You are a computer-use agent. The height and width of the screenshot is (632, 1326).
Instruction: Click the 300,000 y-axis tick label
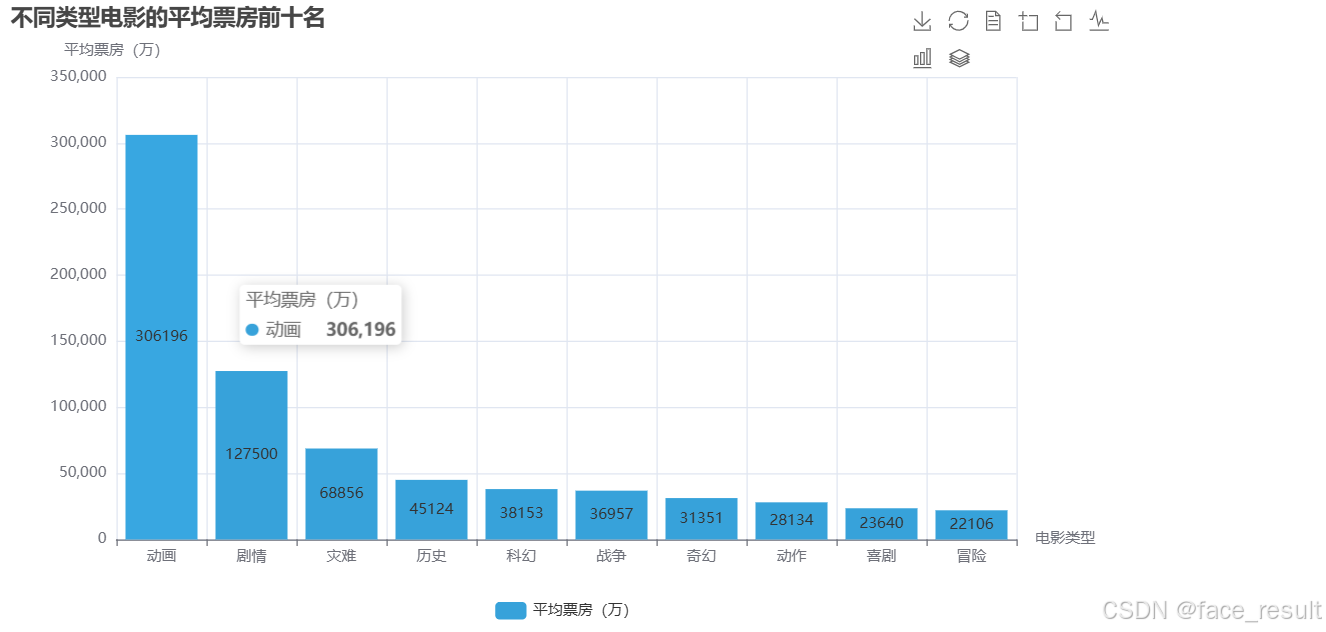(78, 142)
